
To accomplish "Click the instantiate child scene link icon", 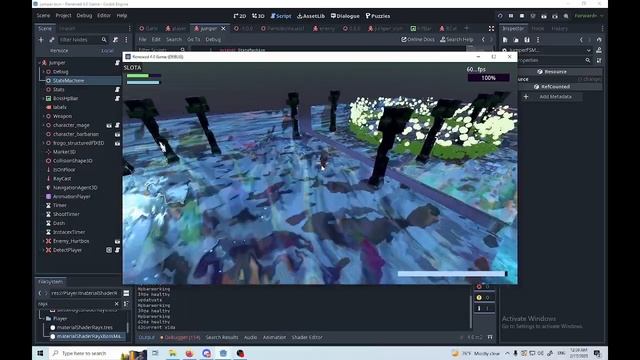I will tap(52, 40).
